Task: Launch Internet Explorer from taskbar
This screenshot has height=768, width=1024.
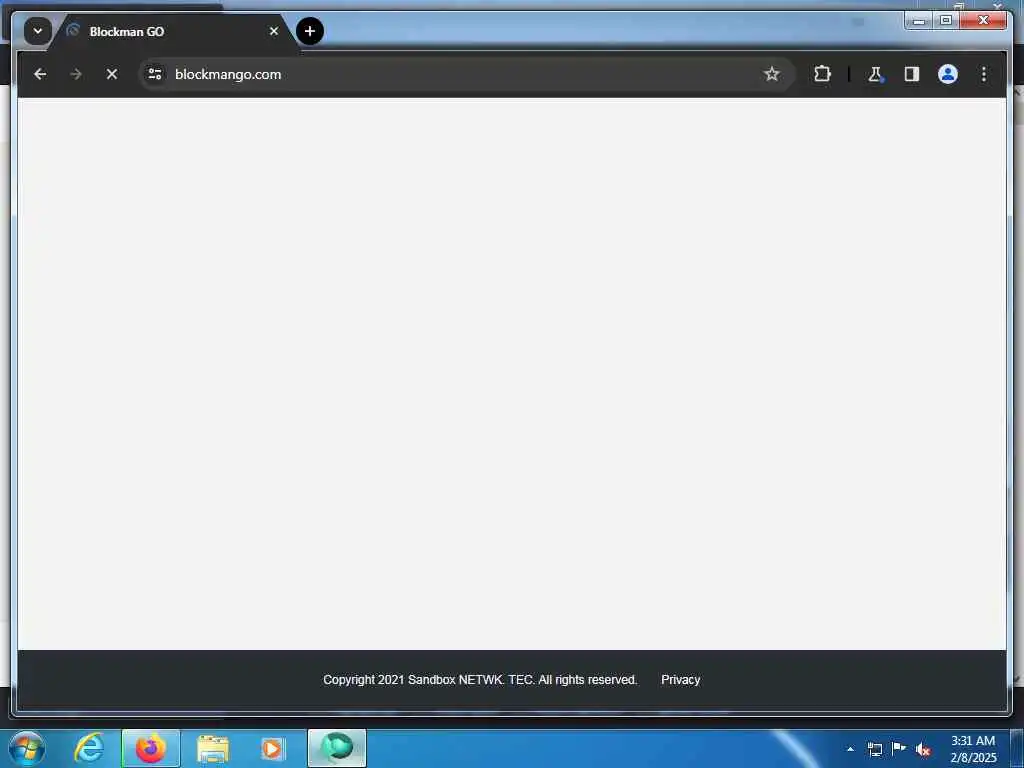Action: click(x=89, y=748)
